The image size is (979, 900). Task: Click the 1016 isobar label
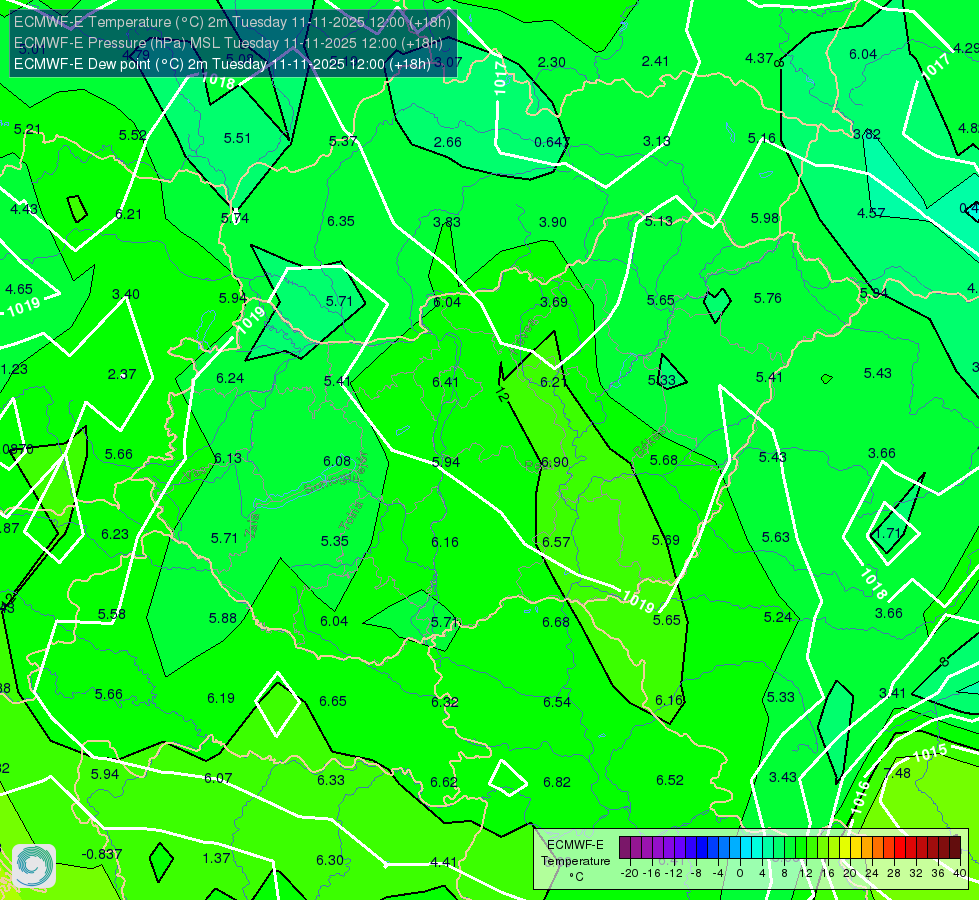(x=860, y=797)
